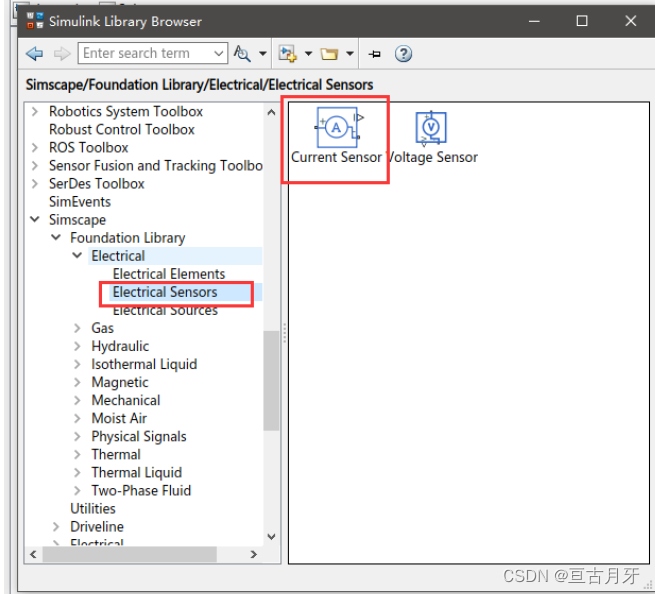Image resolution: width=655 pixels, height=594 pixels.
Task: Open the new model dropdown arrow
Action: tap(308, 53)
